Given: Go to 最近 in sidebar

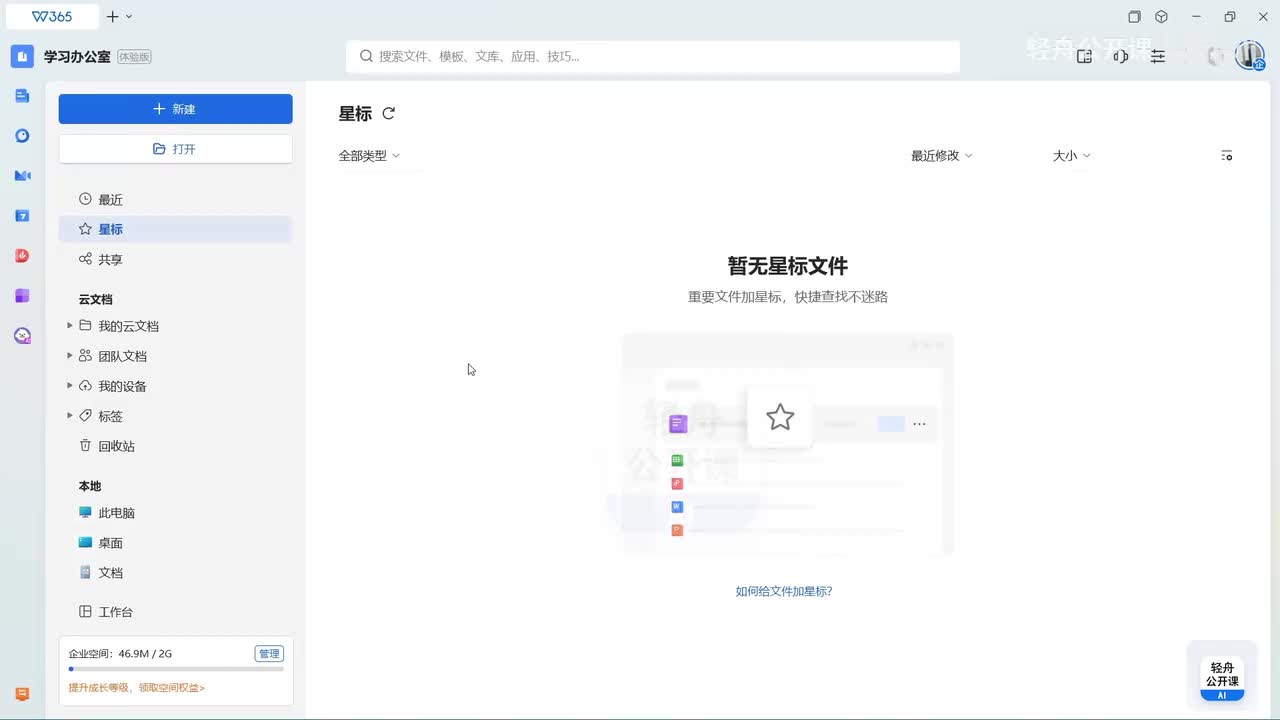Looking at the screenshot, I should point(175,200).
